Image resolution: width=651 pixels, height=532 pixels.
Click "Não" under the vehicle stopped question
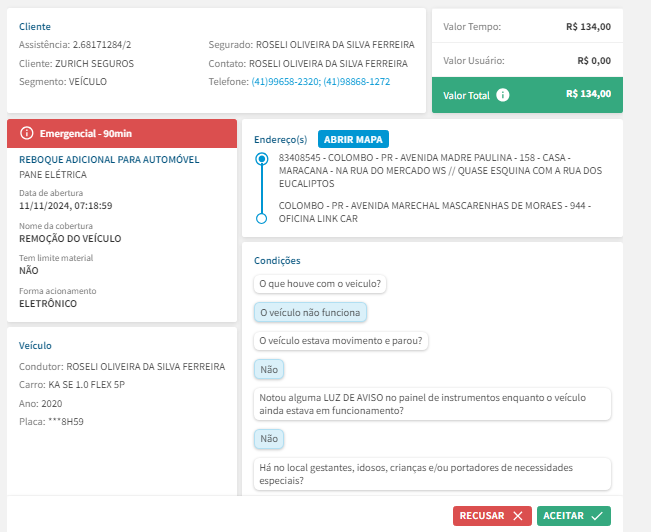tap(268, 369)
